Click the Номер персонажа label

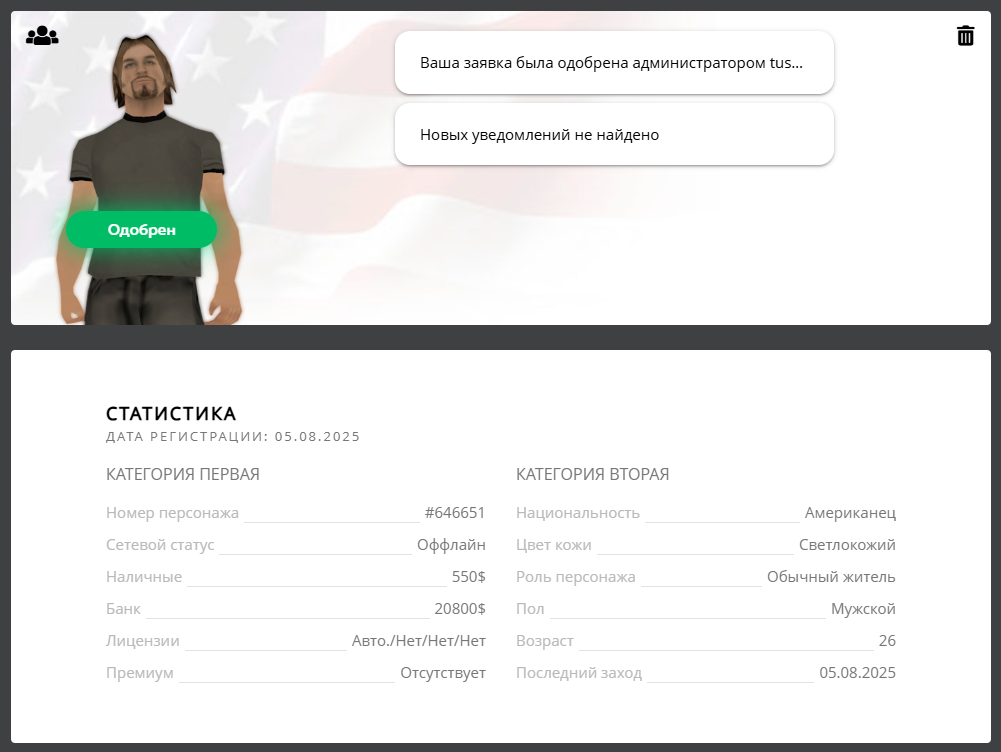[172, 513]
